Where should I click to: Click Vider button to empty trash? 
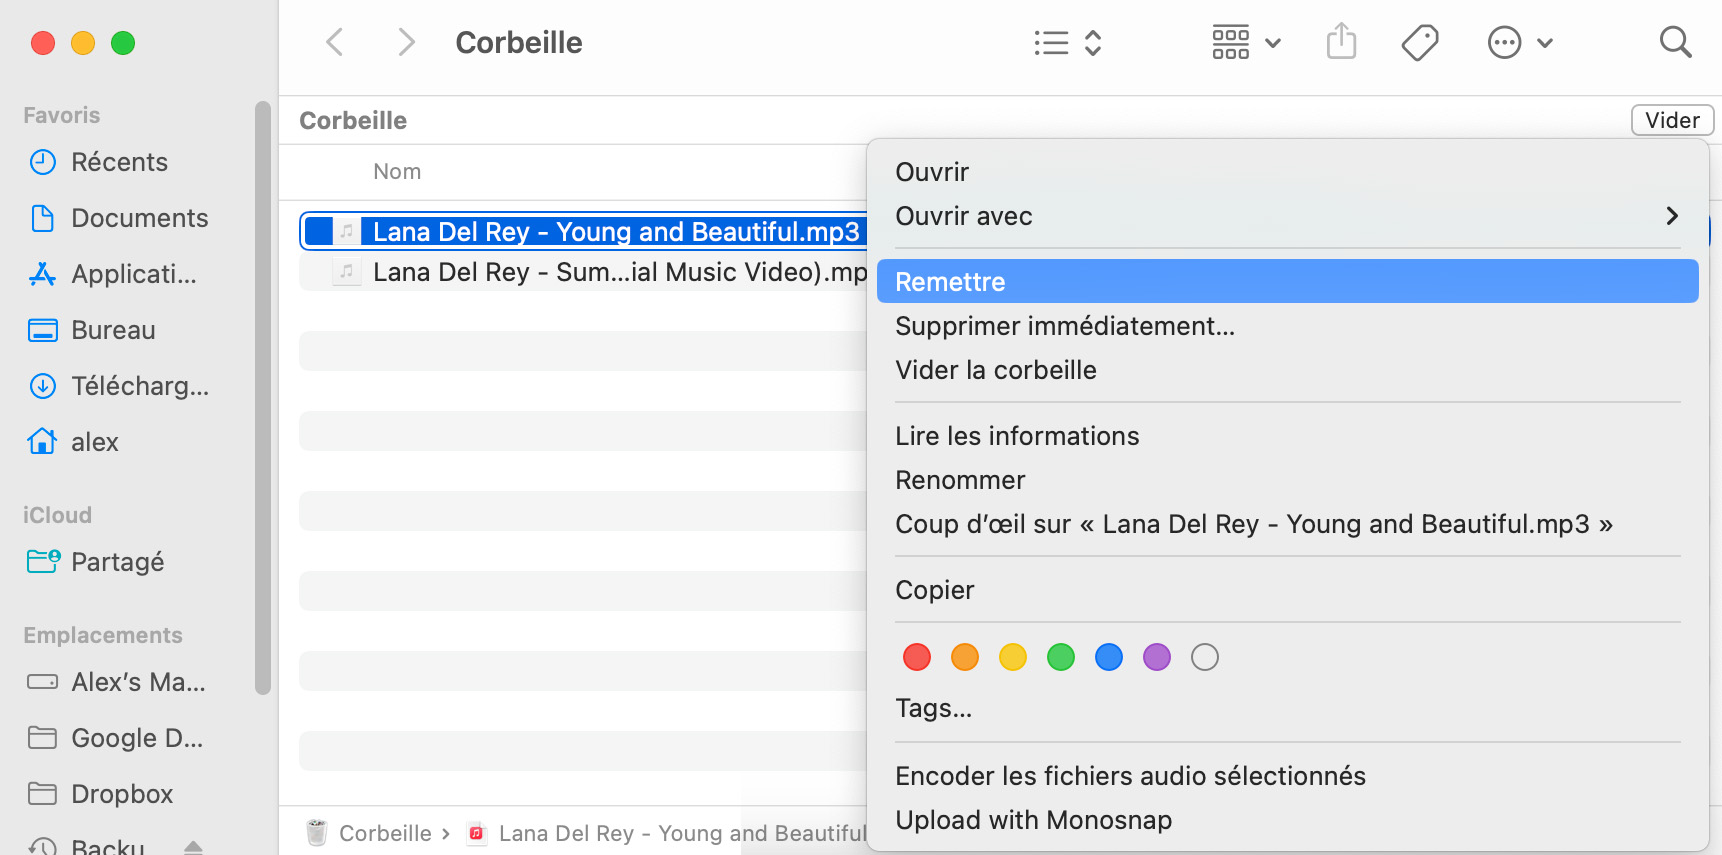1672,120
